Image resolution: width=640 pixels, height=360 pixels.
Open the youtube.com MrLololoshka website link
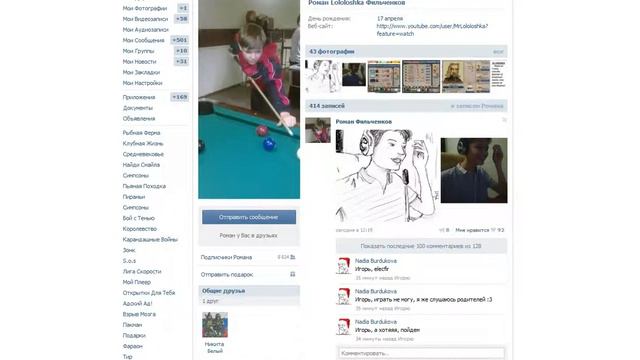pyautogui.click(x=432, y=30)
